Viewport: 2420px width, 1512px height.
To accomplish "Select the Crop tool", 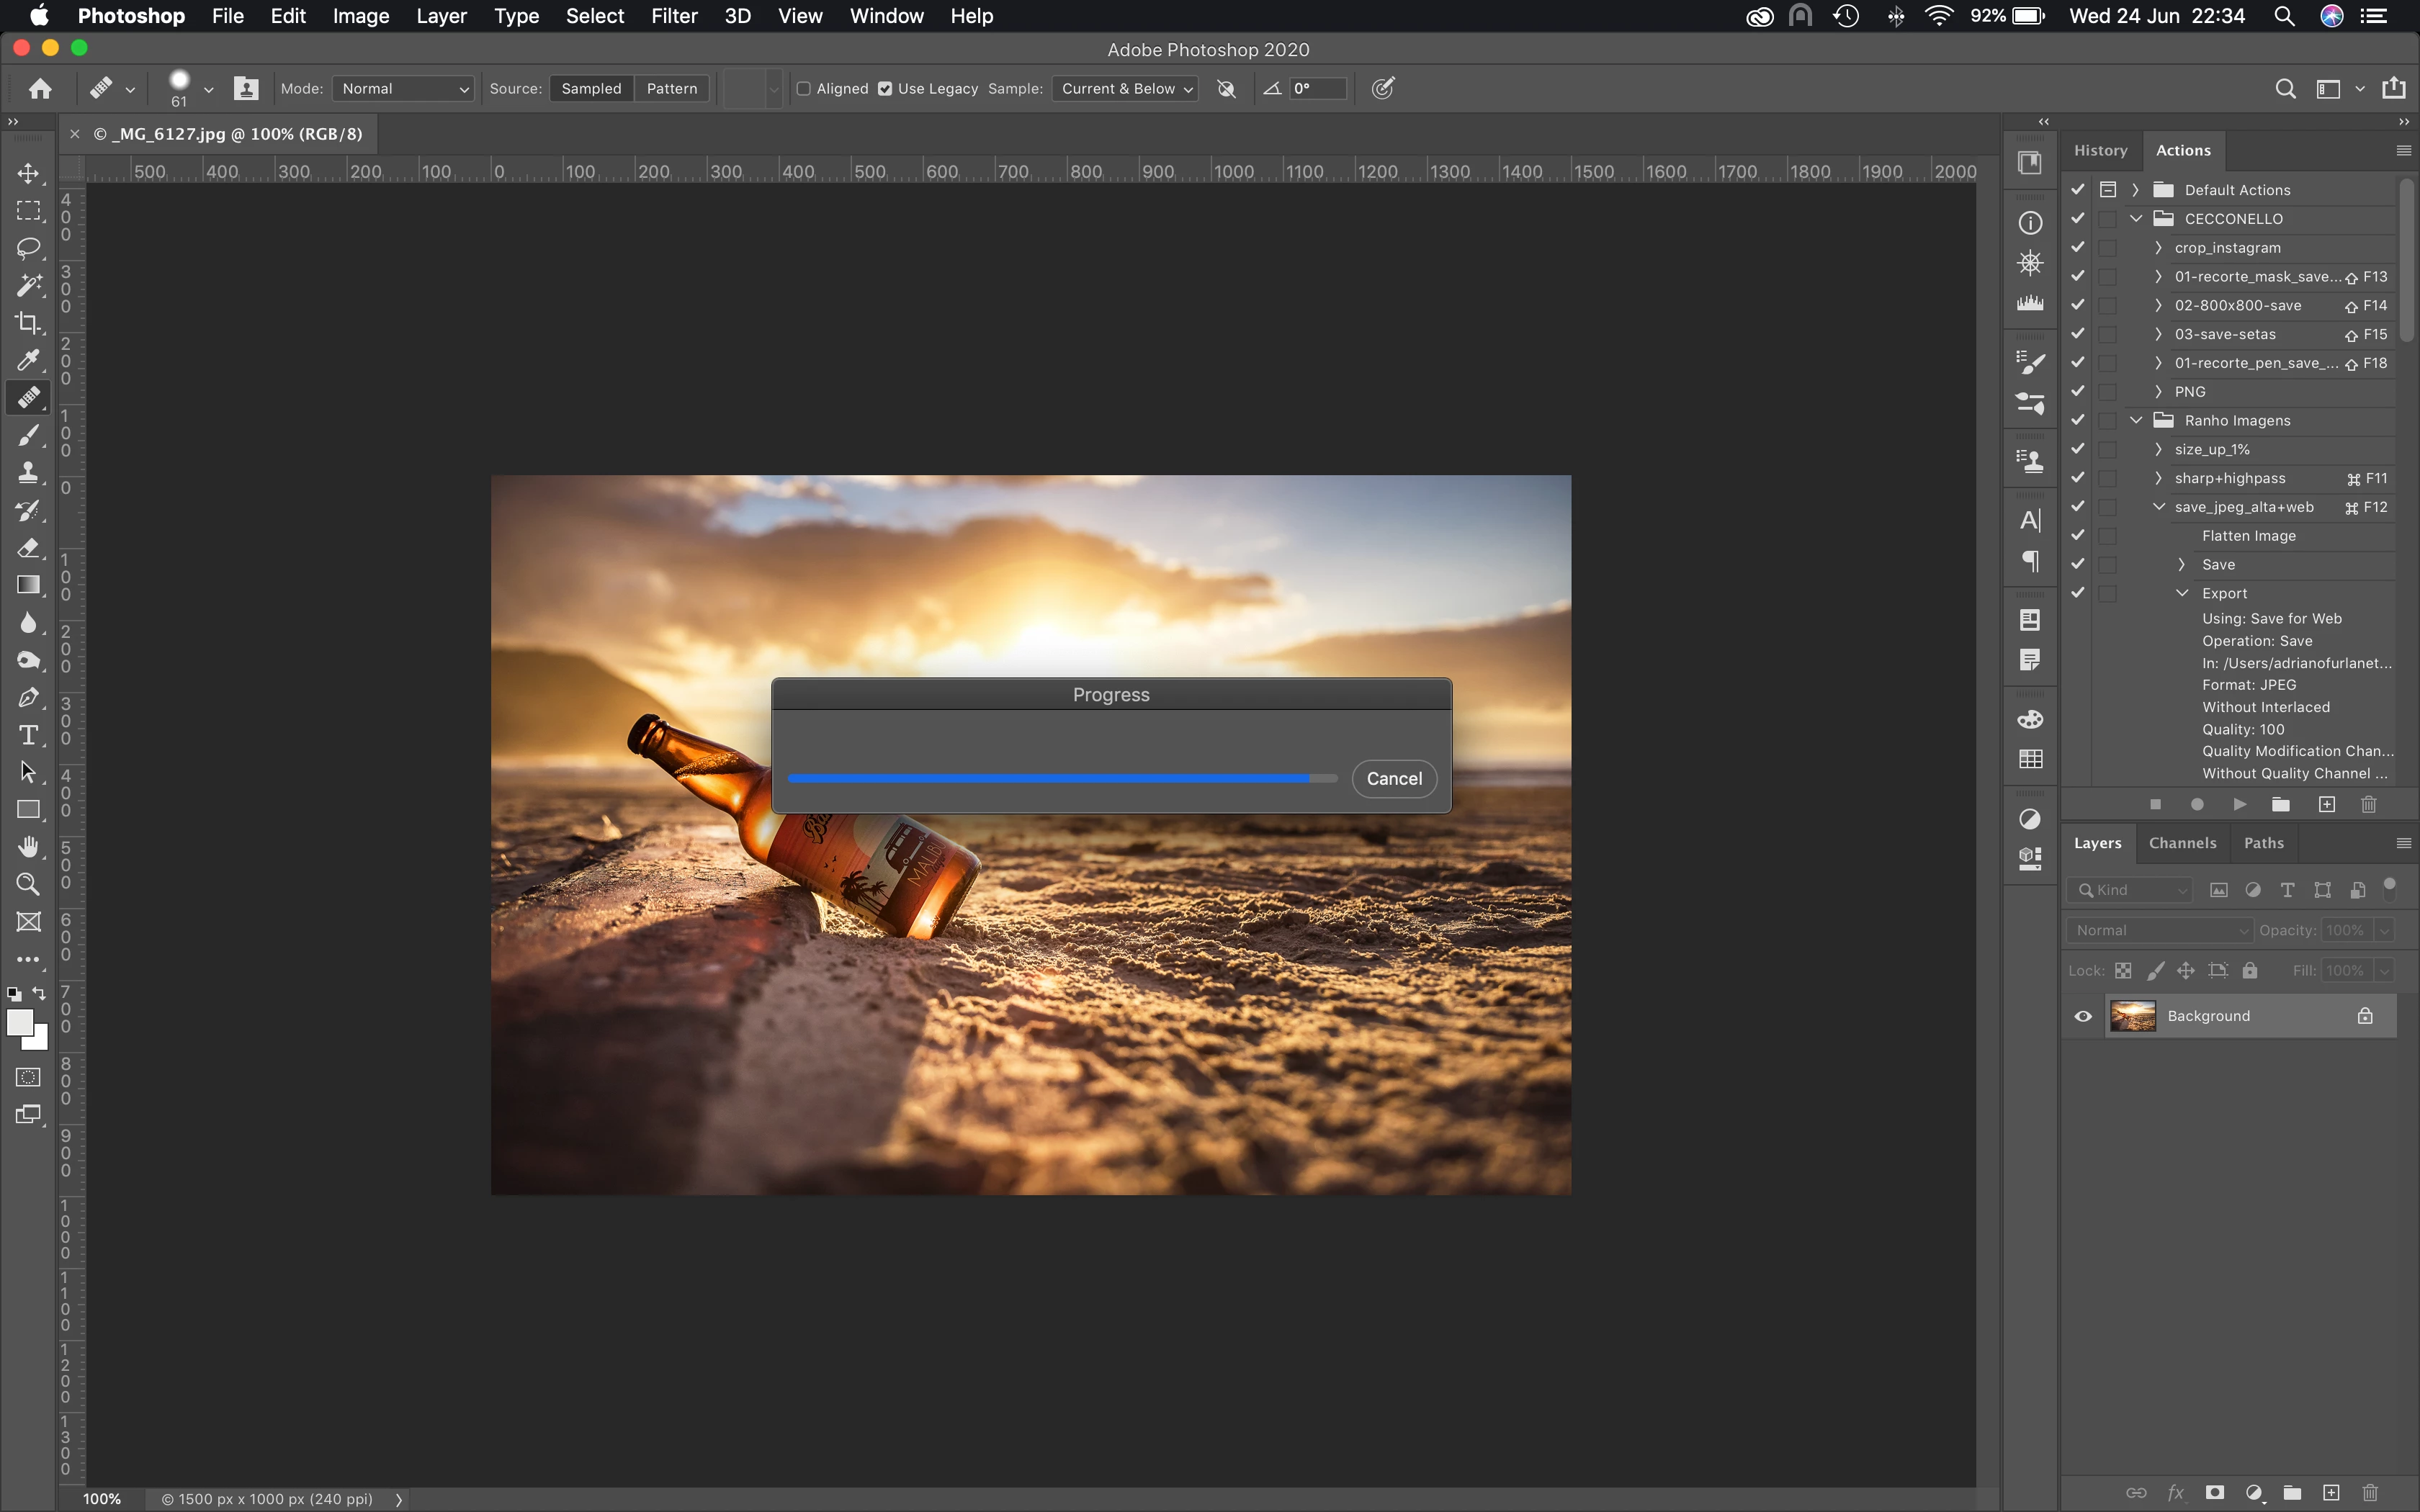I will 28,322.
